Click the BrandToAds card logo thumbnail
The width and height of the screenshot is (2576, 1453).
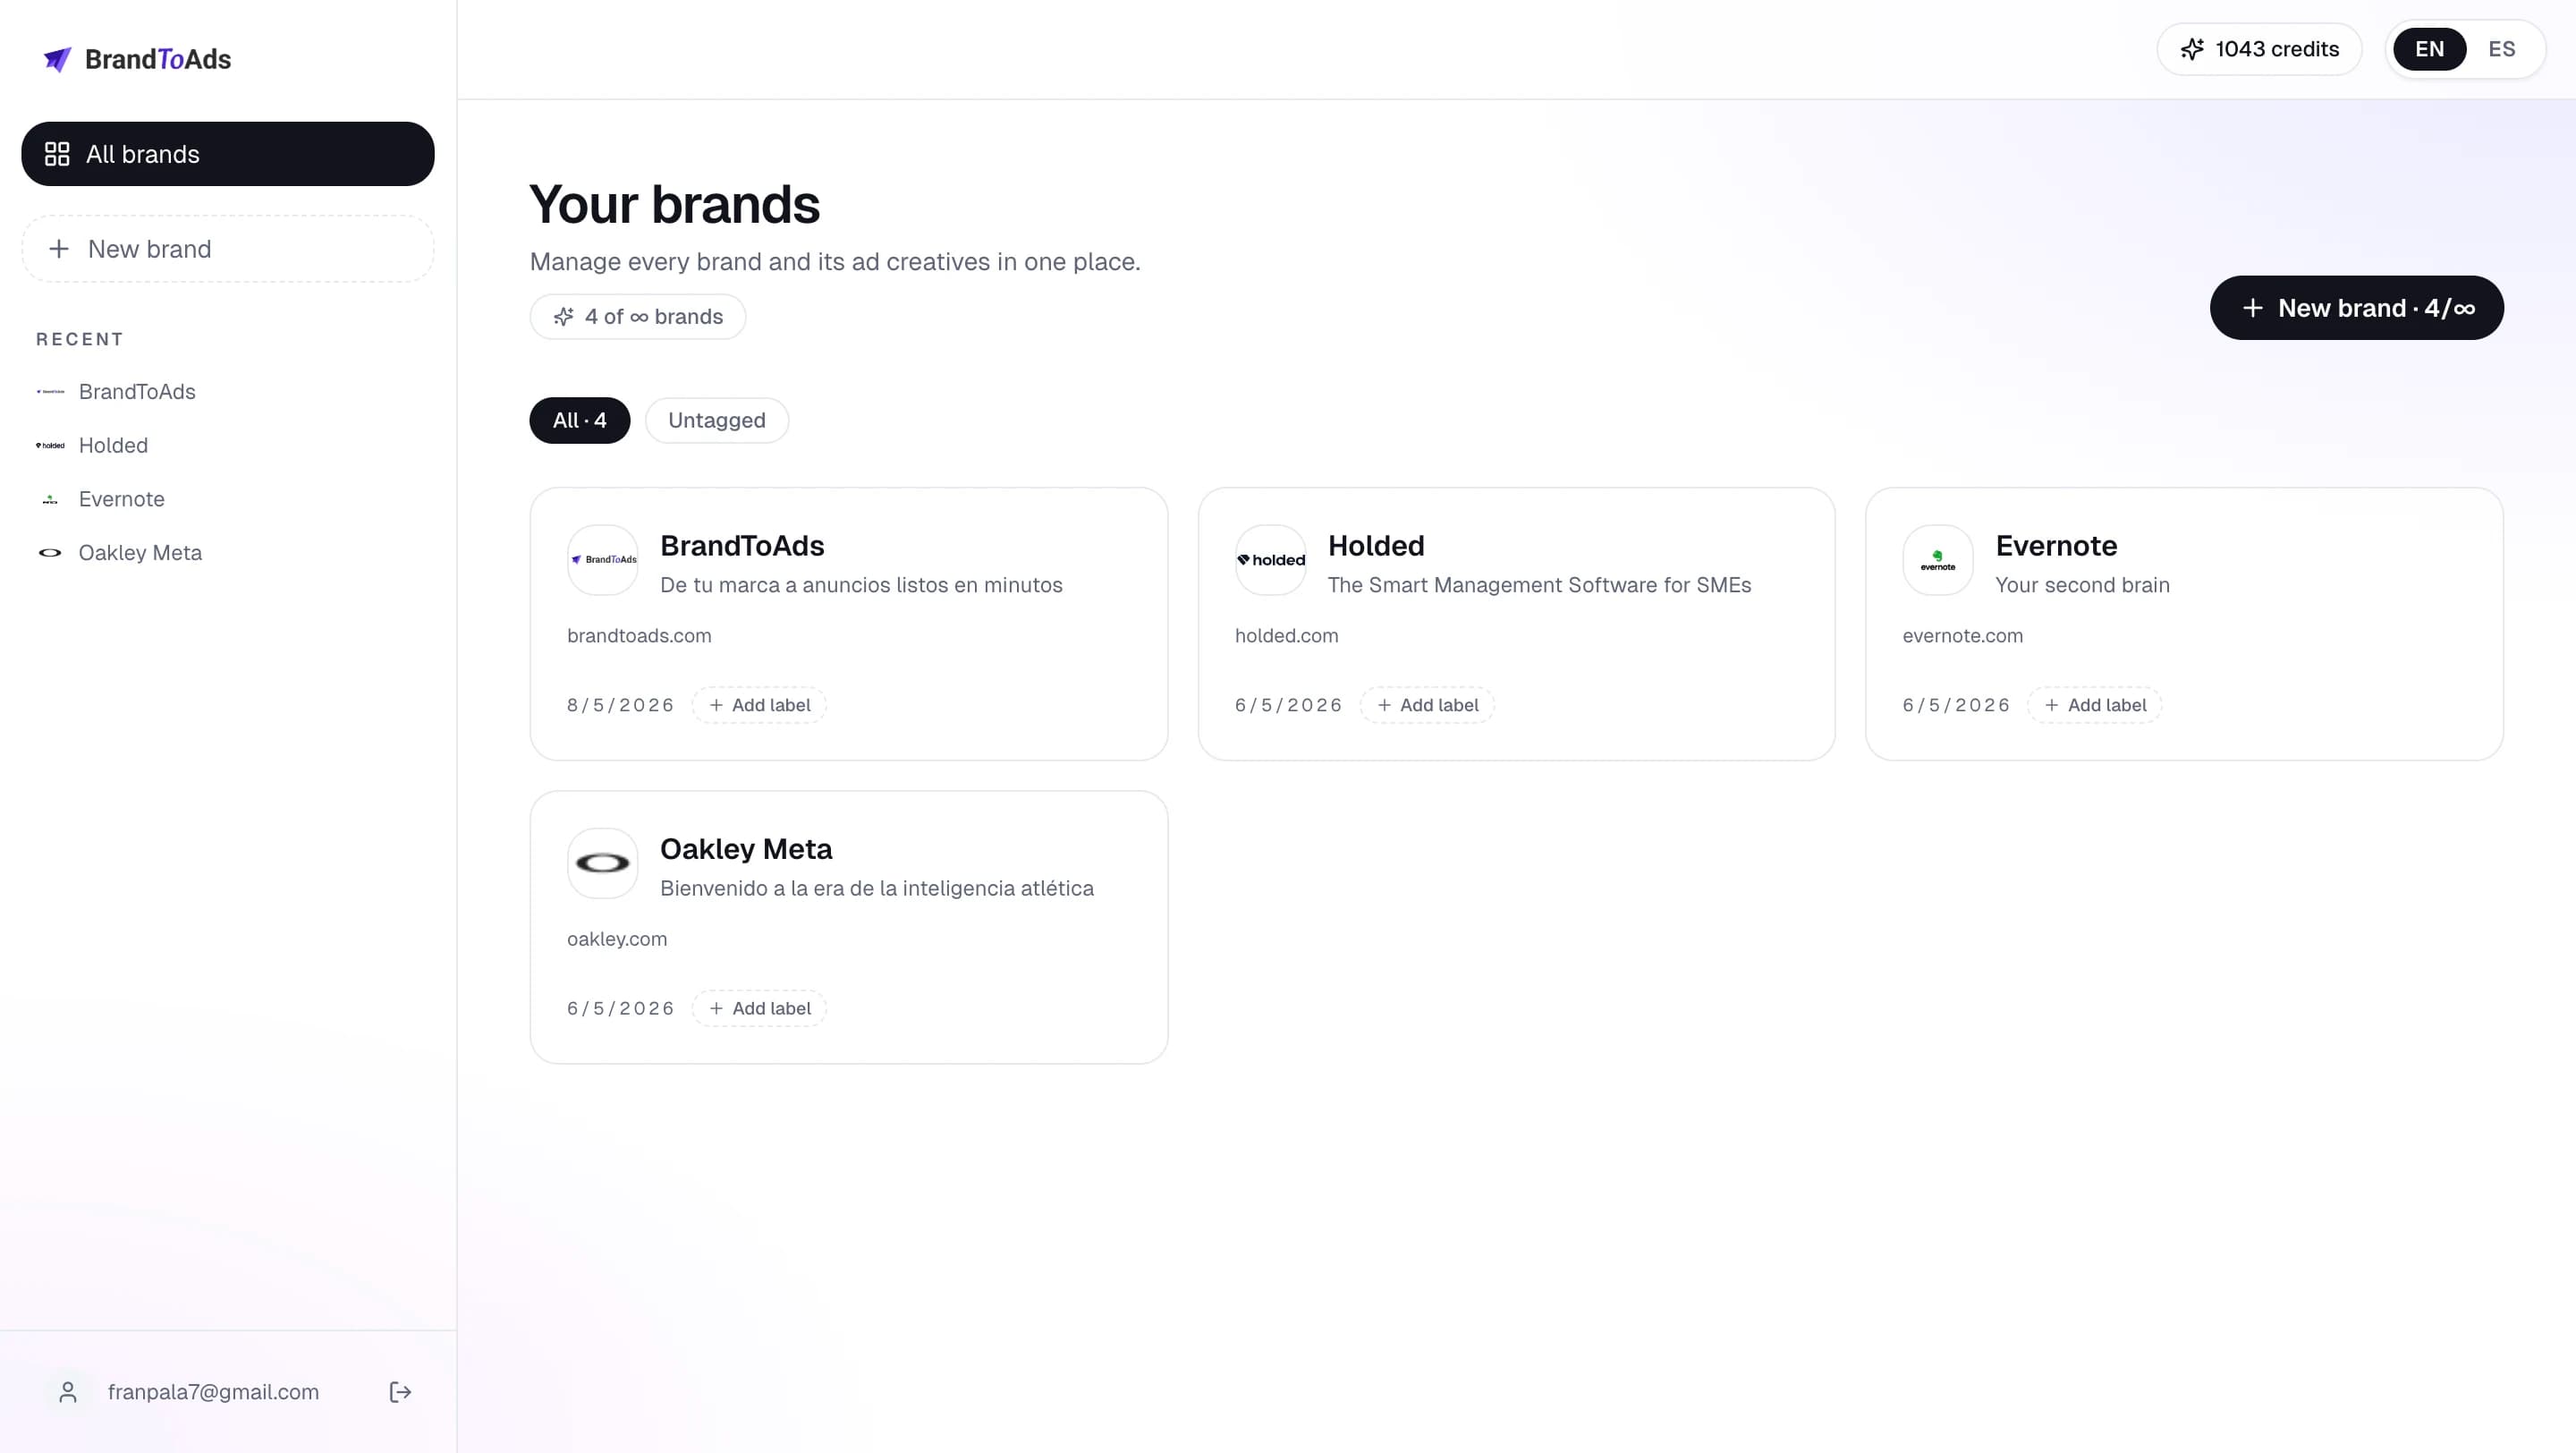click(x=603, y=560)
